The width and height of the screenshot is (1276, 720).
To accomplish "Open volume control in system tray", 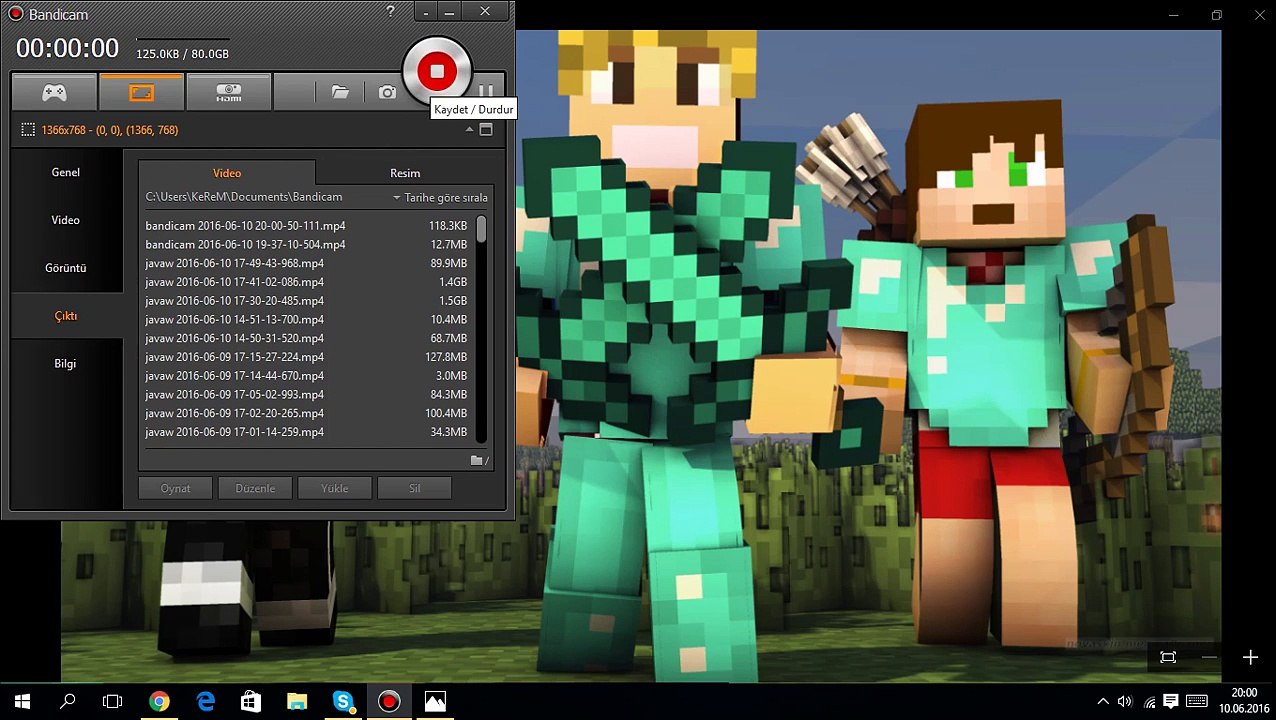I will pyautogui.click(x=1125, y=702).
